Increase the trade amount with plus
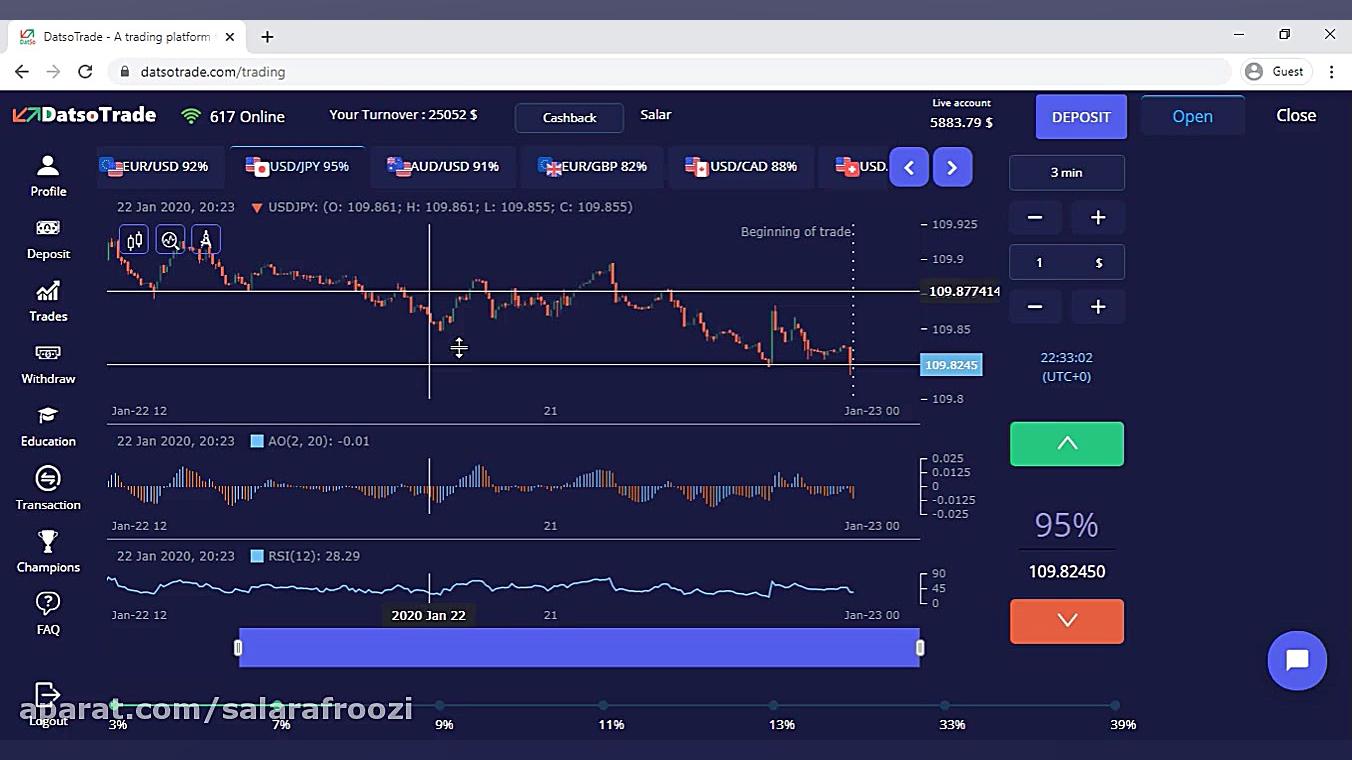The image size is (1352, 760). tap(1098, 307)
